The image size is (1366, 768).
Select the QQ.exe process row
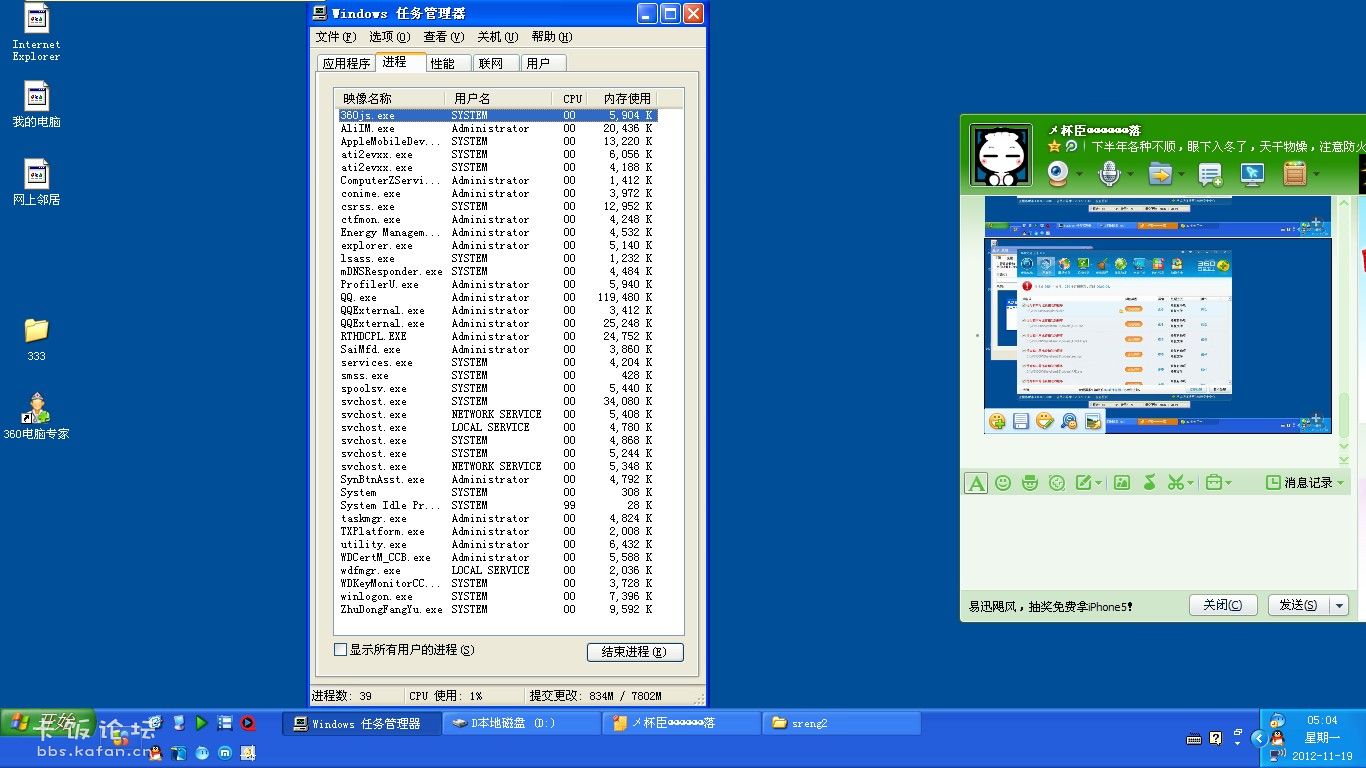pyautogui.click(x=496, y=298)
